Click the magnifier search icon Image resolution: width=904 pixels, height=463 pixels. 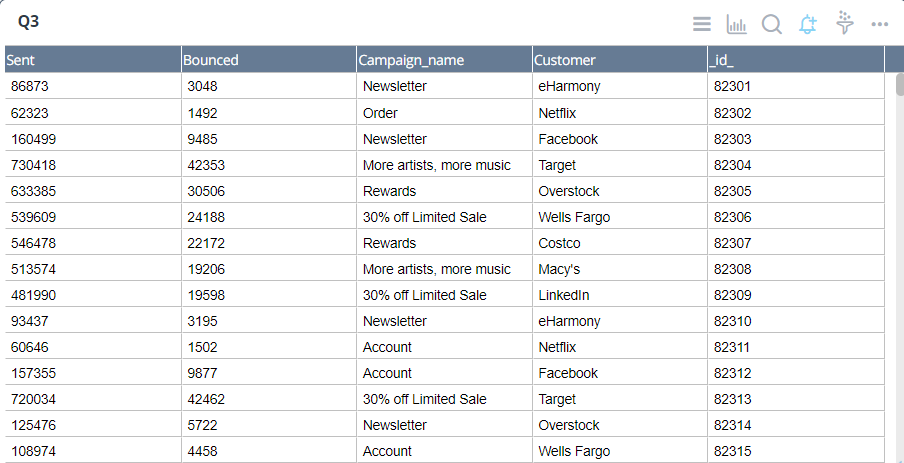pos(771,24)
